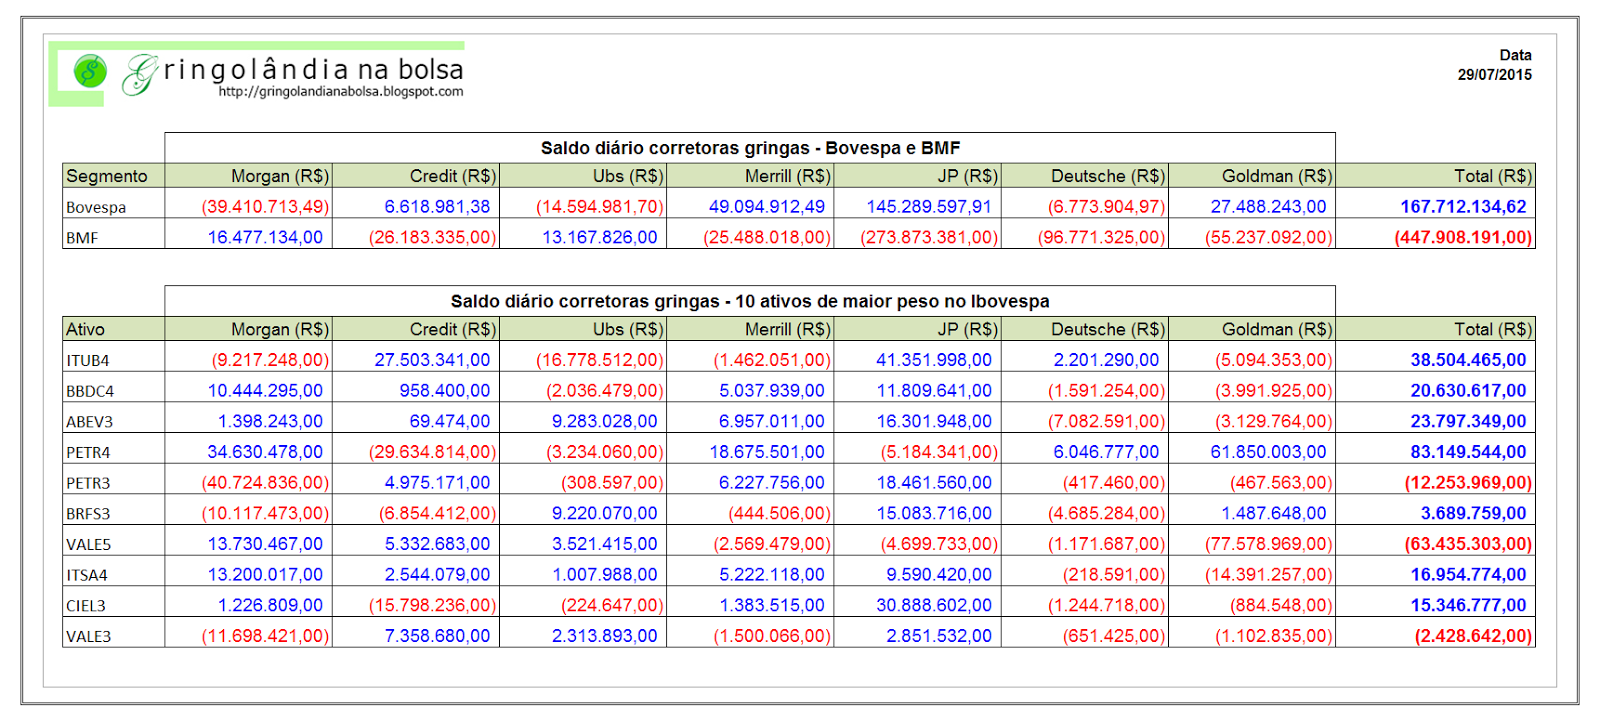
Task: Select PETR4 Goldman value 61.850.003,00
Action: click(x=1268, y=452)
